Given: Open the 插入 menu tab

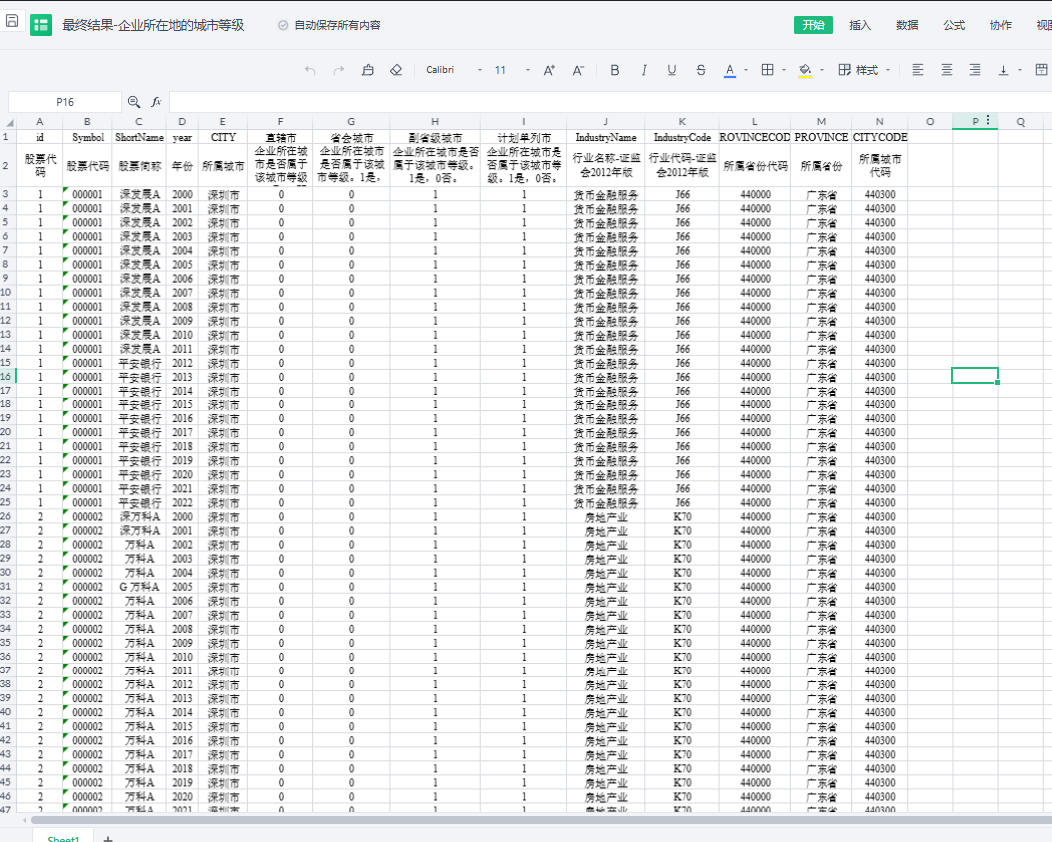Looking at the screenshot, I should point(860,25).
